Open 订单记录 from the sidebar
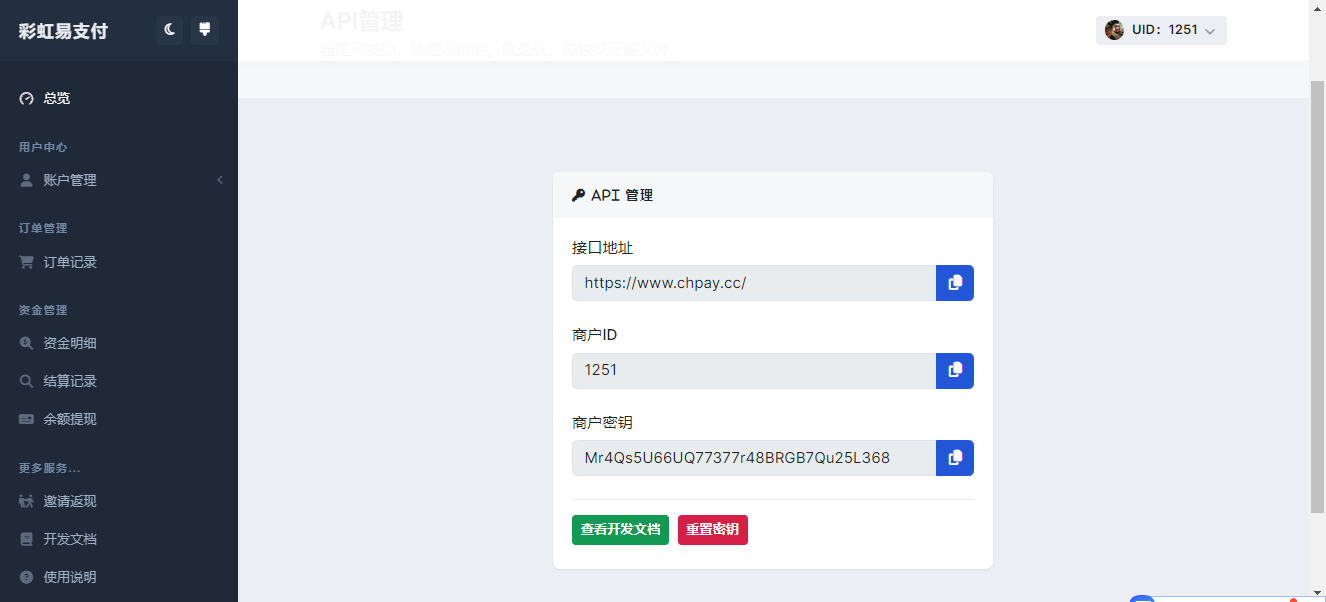 [70, 262]
